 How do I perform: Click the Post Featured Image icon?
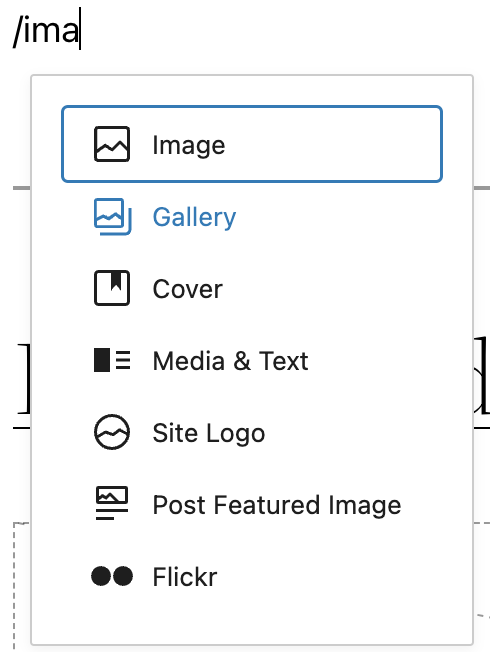[112, 503]
